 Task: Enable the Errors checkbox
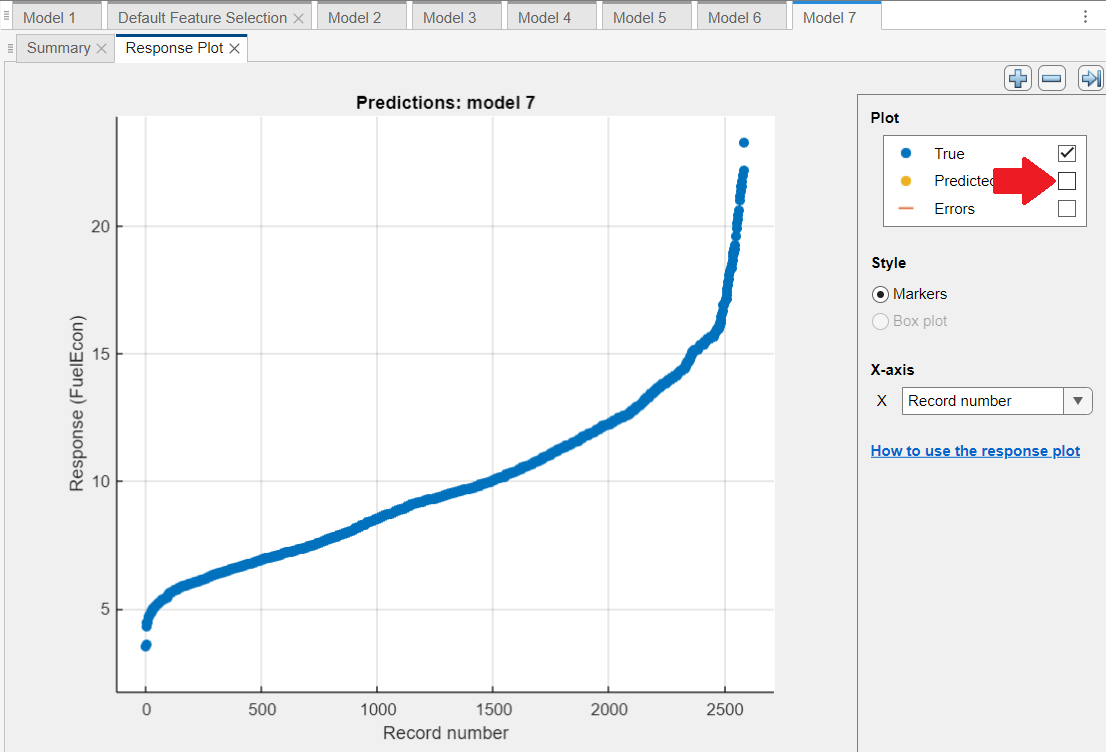click(x=1067, y=208)
